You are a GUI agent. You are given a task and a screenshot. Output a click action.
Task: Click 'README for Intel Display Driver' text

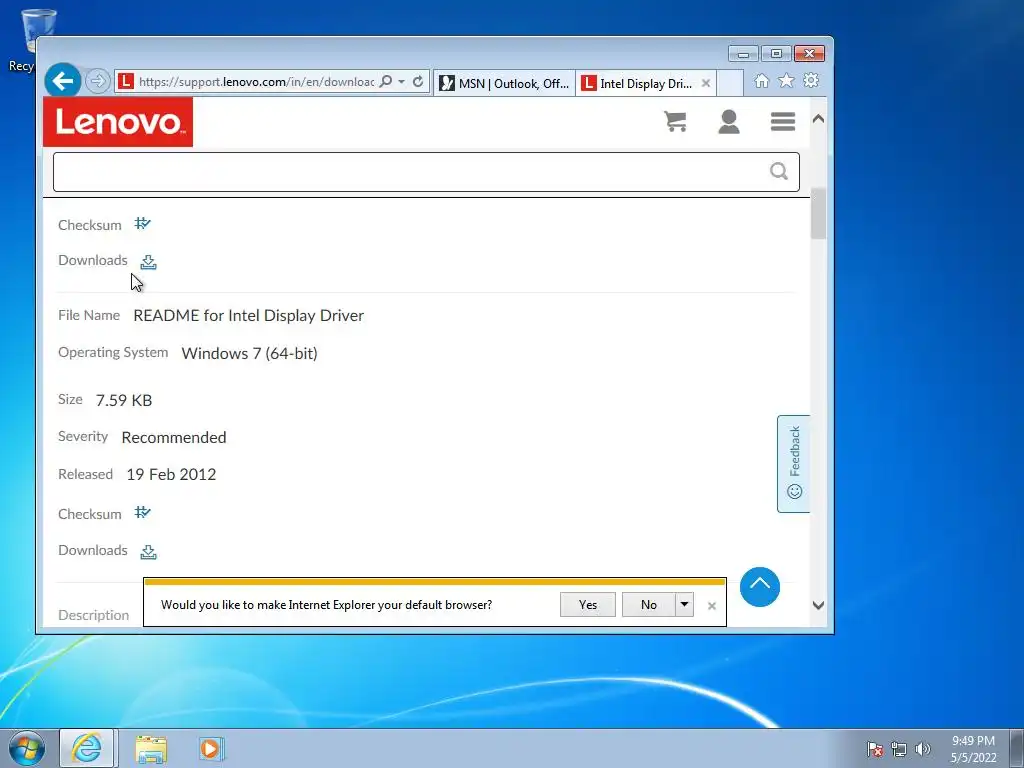tap(249, 315)
